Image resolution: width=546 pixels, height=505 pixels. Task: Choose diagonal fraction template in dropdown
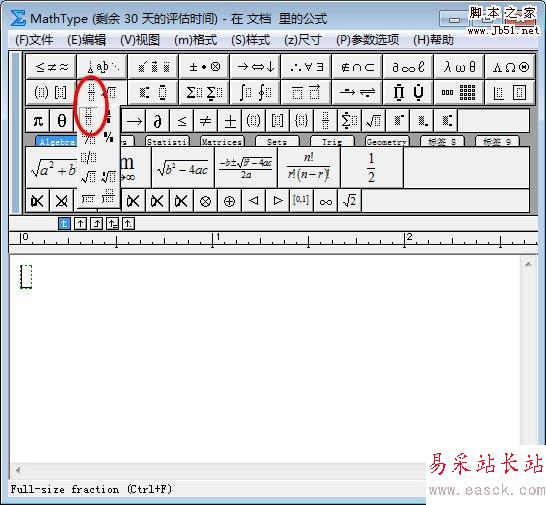(x=88, y=138)
